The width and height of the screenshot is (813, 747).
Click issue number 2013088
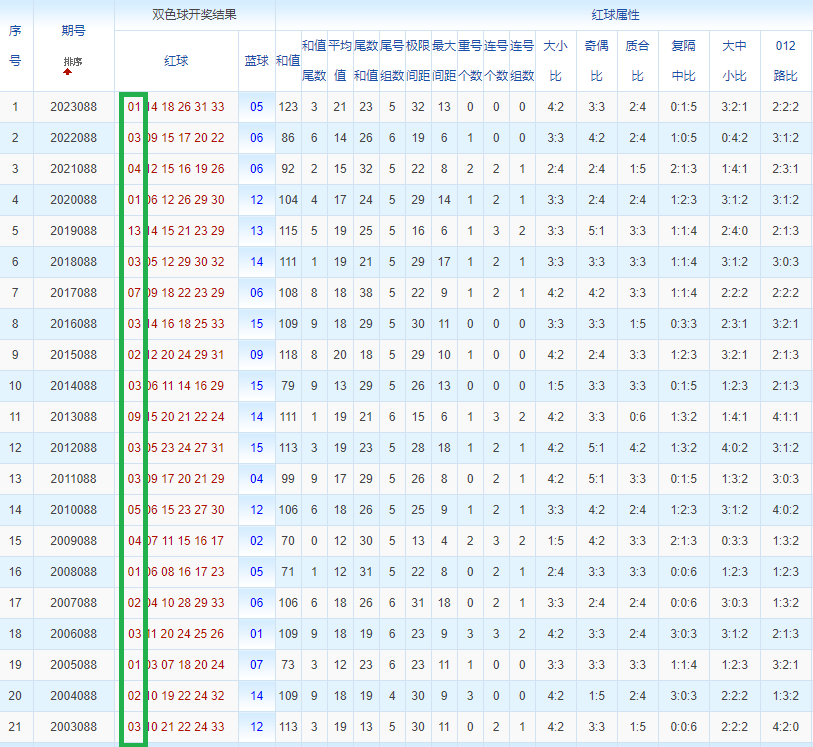pyautogui.click(x=74, y=417)
